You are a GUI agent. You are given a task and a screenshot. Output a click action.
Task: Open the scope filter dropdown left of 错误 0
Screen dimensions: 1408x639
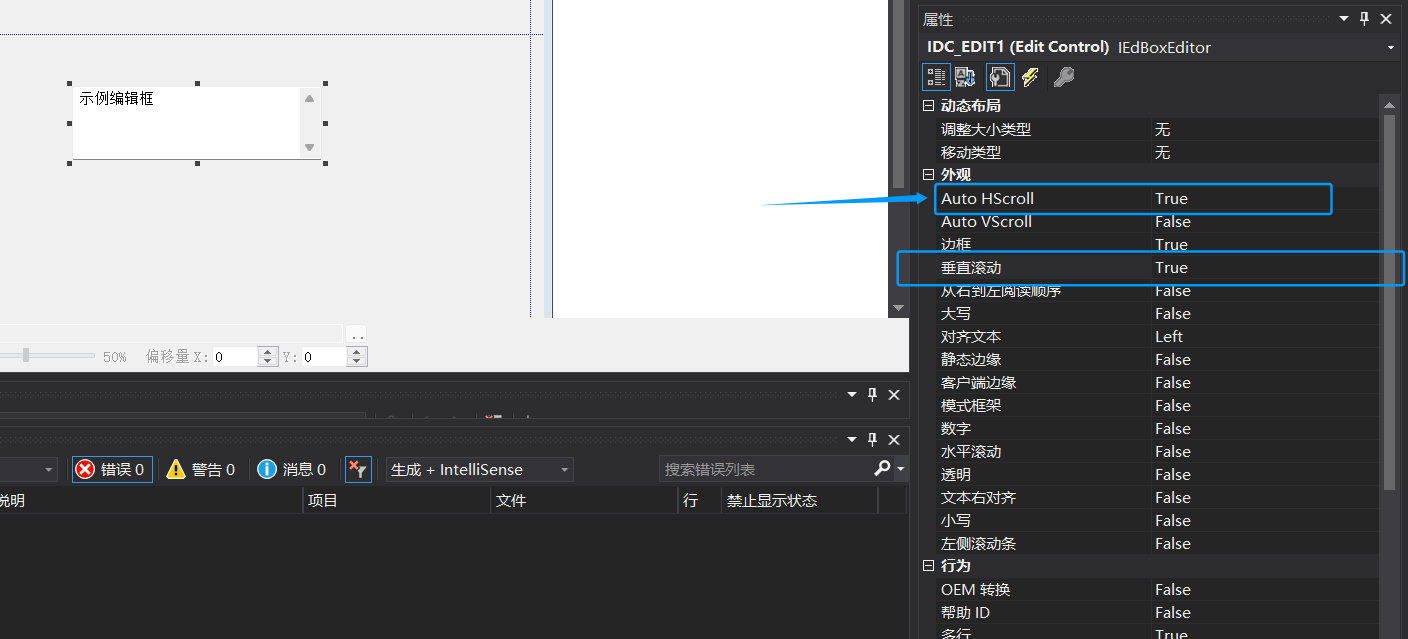pos(49,469)
